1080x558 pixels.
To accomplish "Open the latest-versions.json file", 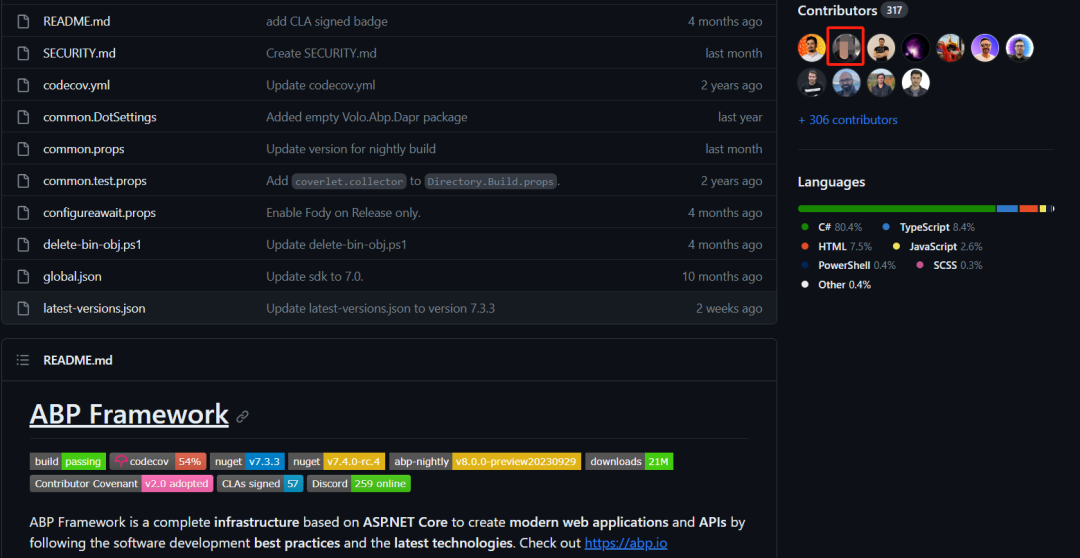I will coord(94,309).
